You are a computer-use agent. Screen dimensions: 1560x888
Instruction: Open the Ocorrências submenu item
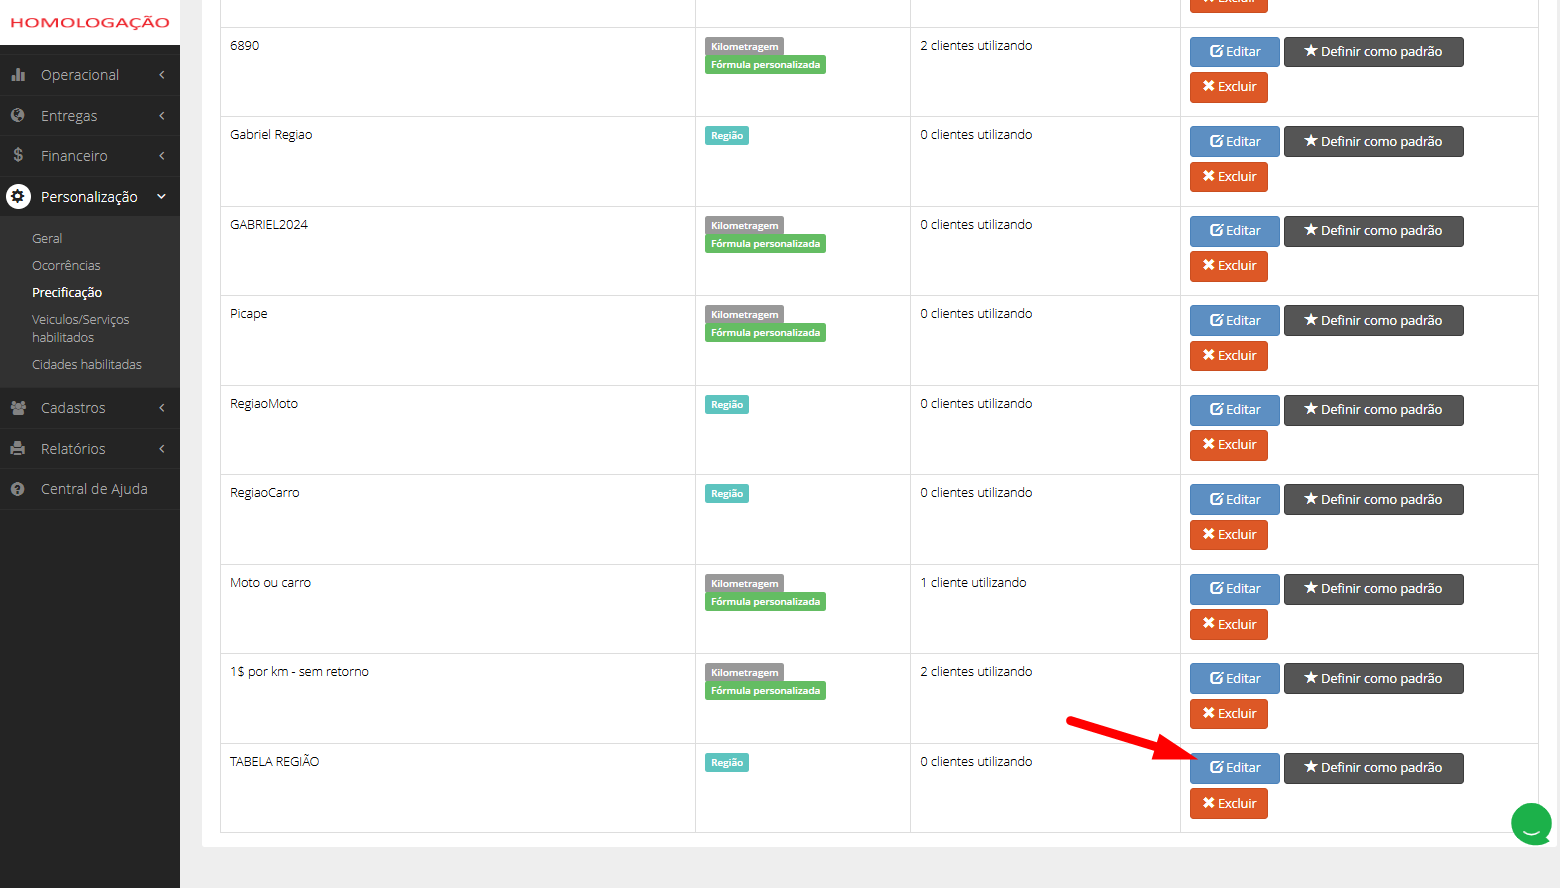(x=66, y=266)
